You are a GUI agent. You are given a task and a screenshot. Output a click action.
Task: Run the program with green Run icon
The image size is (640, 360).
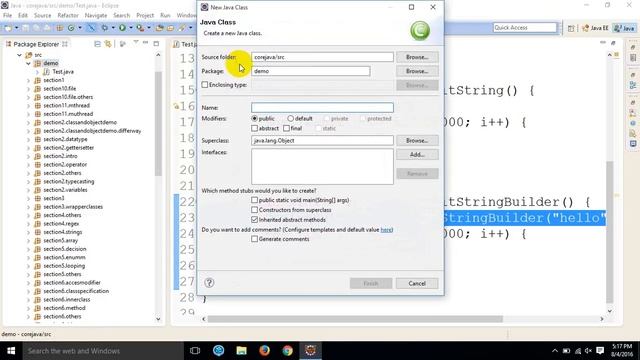point(122,28)
